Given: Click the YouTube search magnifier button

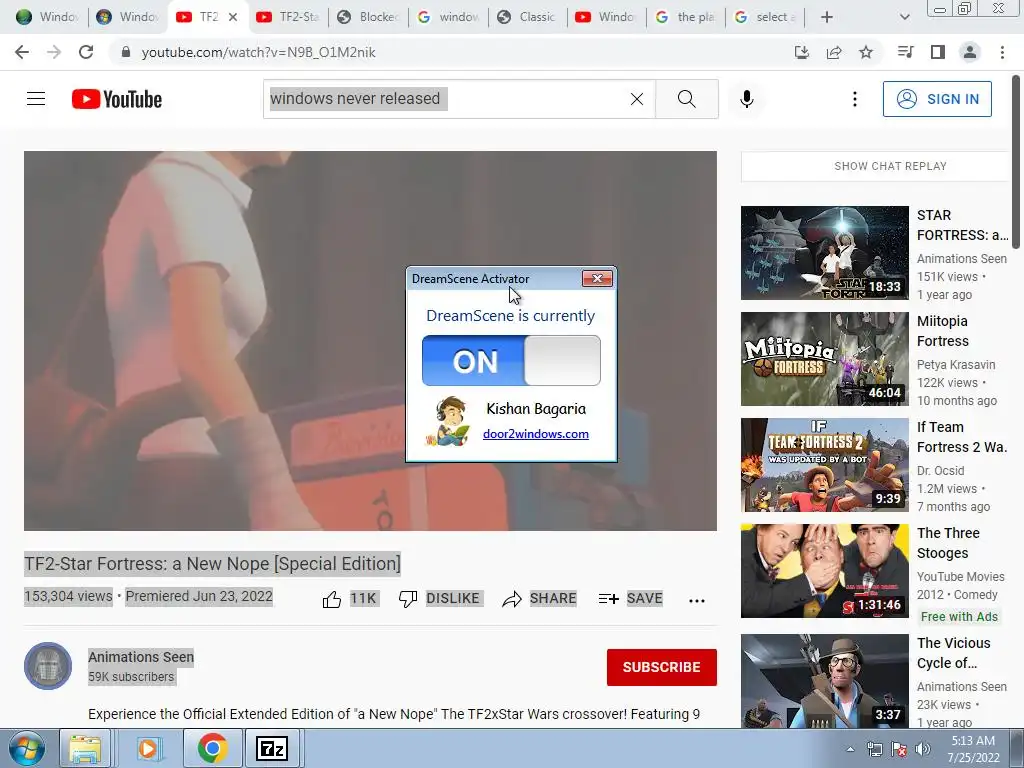Looking at the screenshot, I should point(686,99).
